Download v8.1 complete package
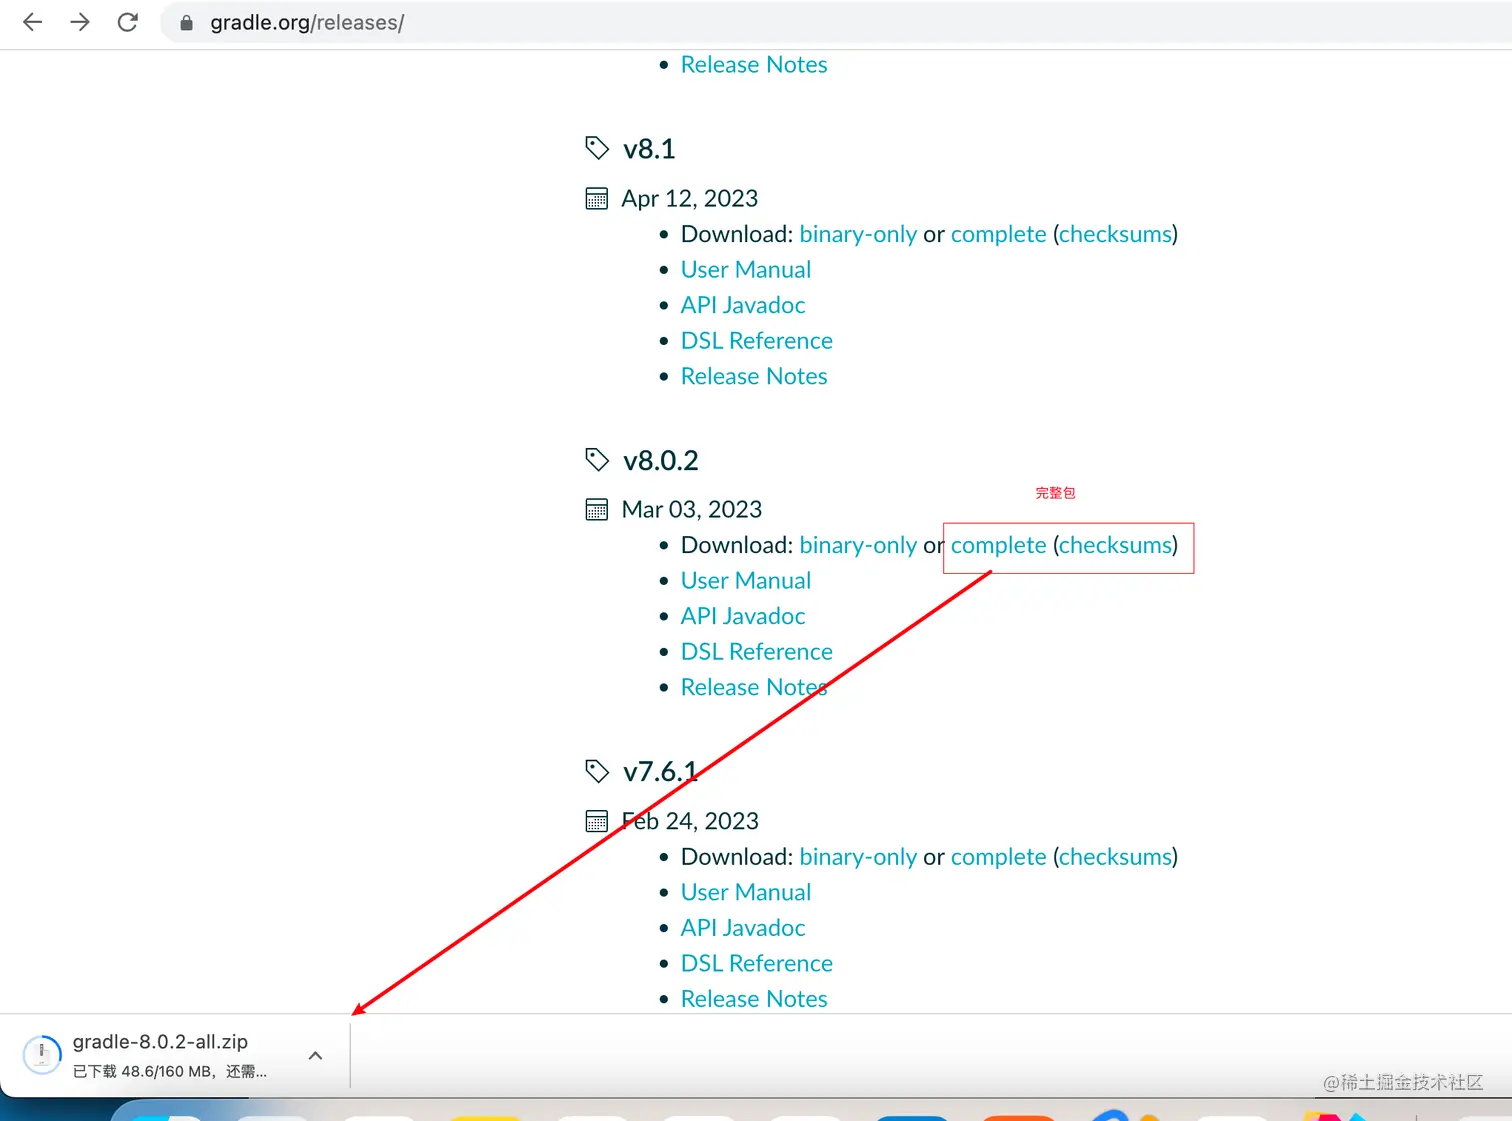Viewport: 1512px width, 1121px height. [998, 234]
